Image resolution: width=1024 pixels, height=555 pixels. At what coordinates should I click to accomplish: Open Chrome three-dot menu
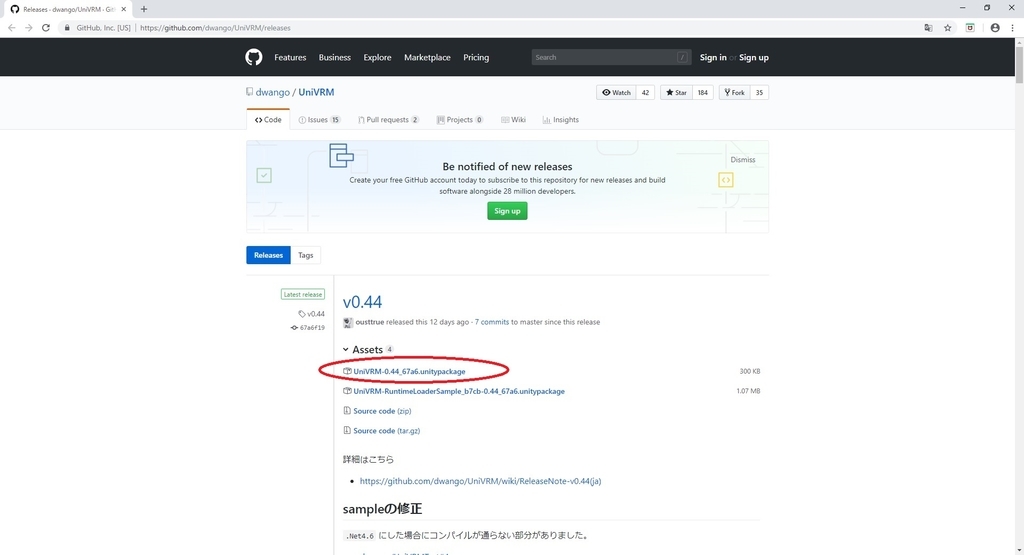coord(1012,28)
